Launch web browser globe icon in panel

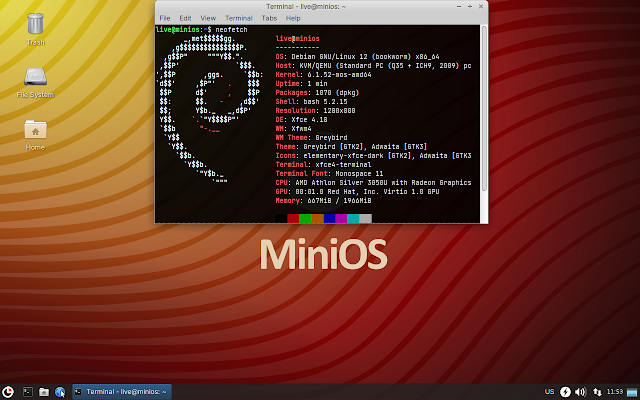(60, 392)
